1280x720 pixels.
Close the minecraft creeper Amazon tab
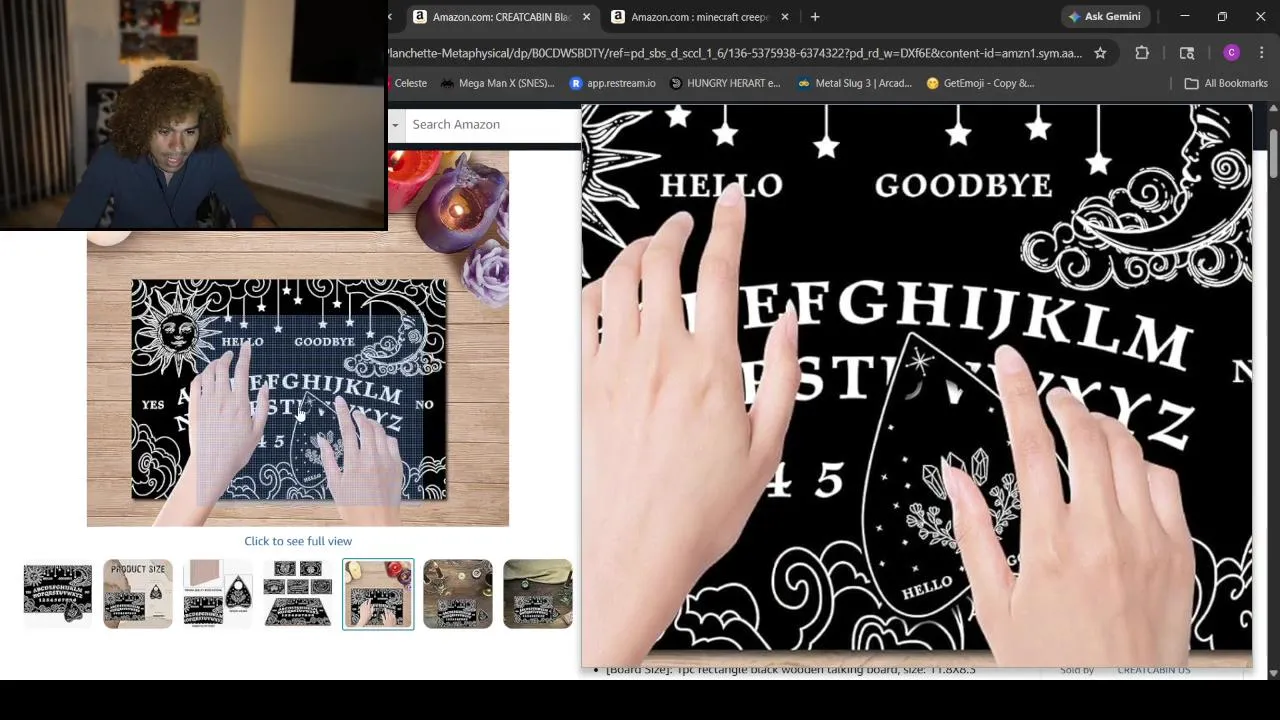pyautogui.click(x=784, y=17)
